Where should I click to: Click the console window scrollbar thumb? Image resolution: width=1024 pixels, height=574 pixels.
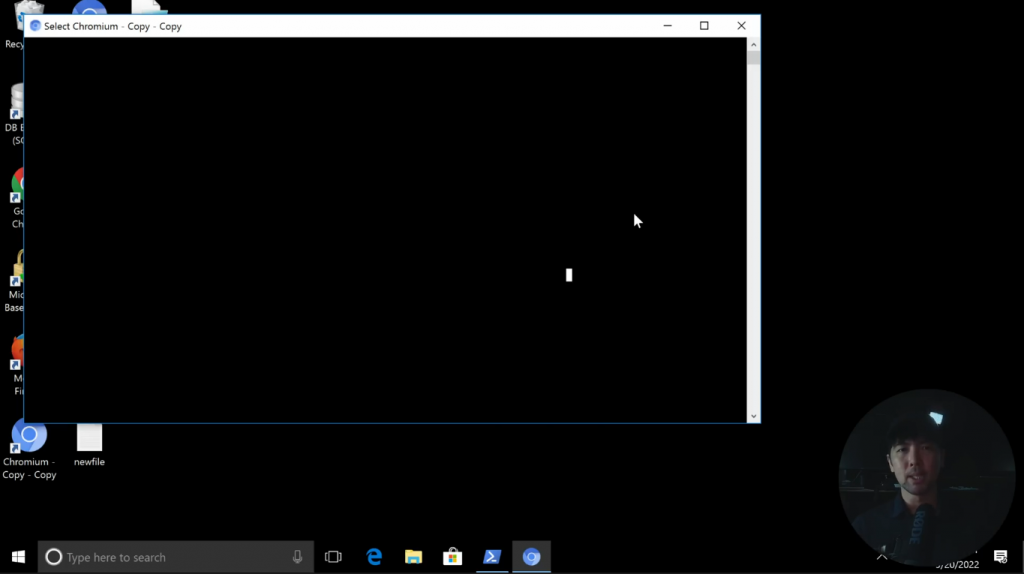click(754, 58)
